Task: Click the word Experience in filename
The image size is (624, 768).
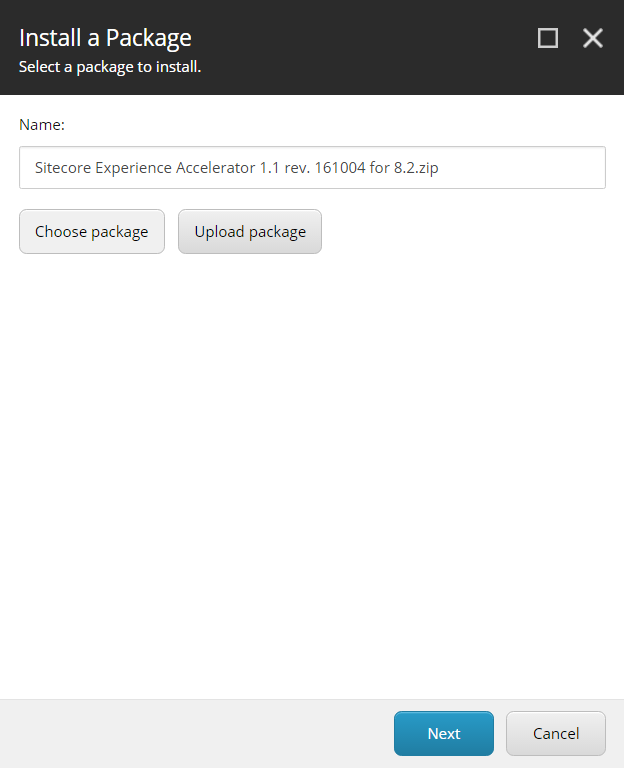Action: coord(133,168)
